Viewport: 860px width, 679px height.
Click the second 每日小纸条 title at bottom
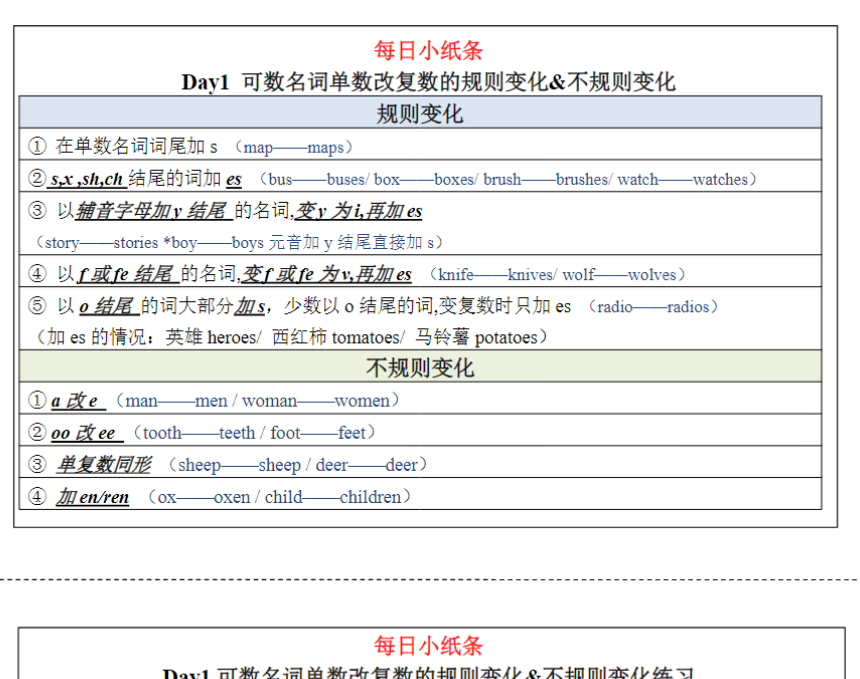tap(428, 645)
